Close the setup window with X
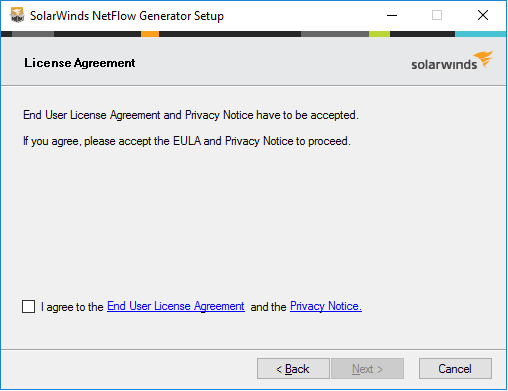508x391 pixels. [x=483, y=15]
